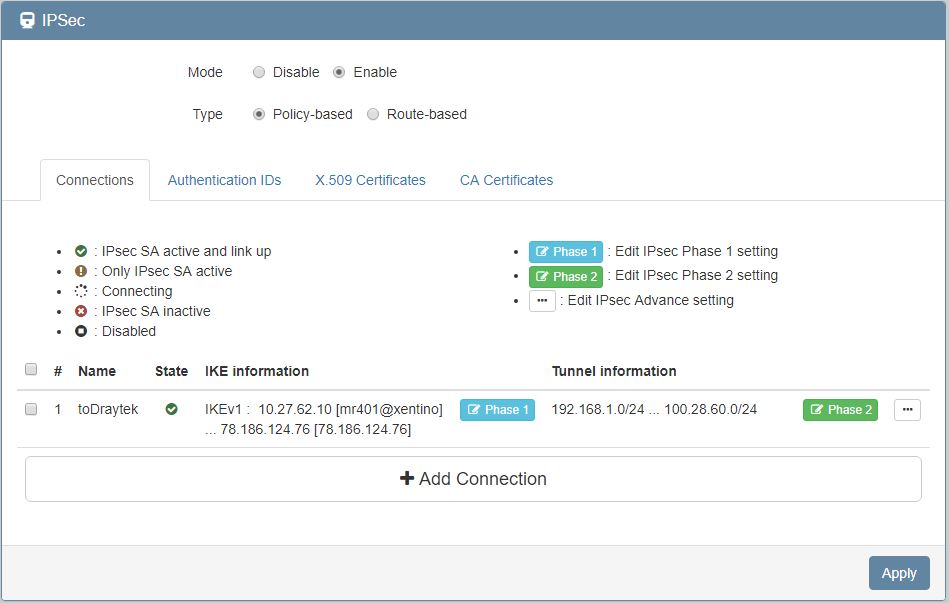
Task: Open the X.509 Certificates tab
Action: (x=370, y=180)
